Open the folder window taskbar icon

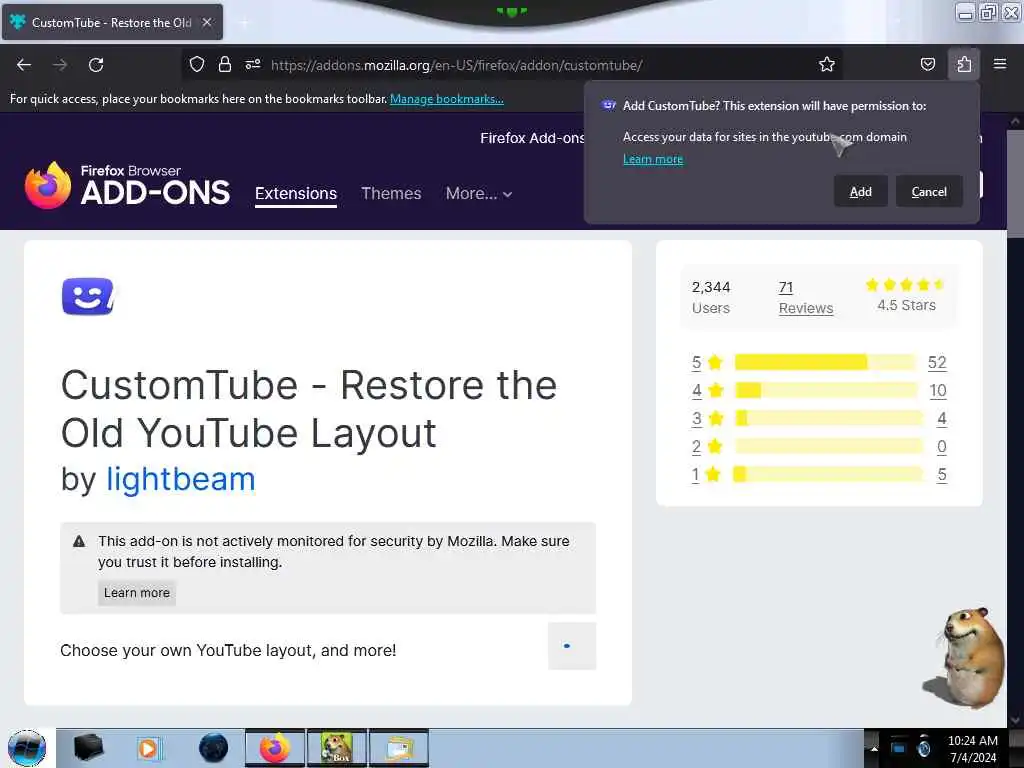pyautogui.click(x=399, y=748)
